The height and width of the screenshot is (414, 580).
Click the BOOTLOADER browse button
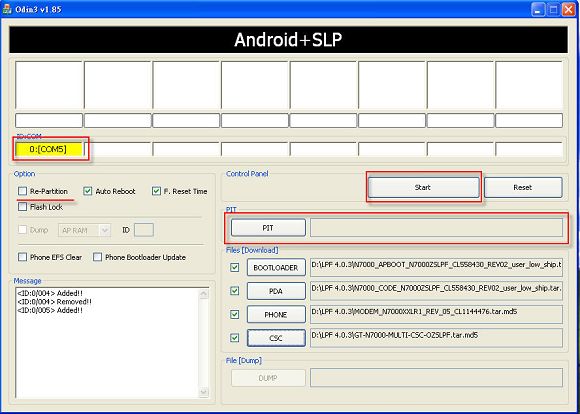pos(276,267)
